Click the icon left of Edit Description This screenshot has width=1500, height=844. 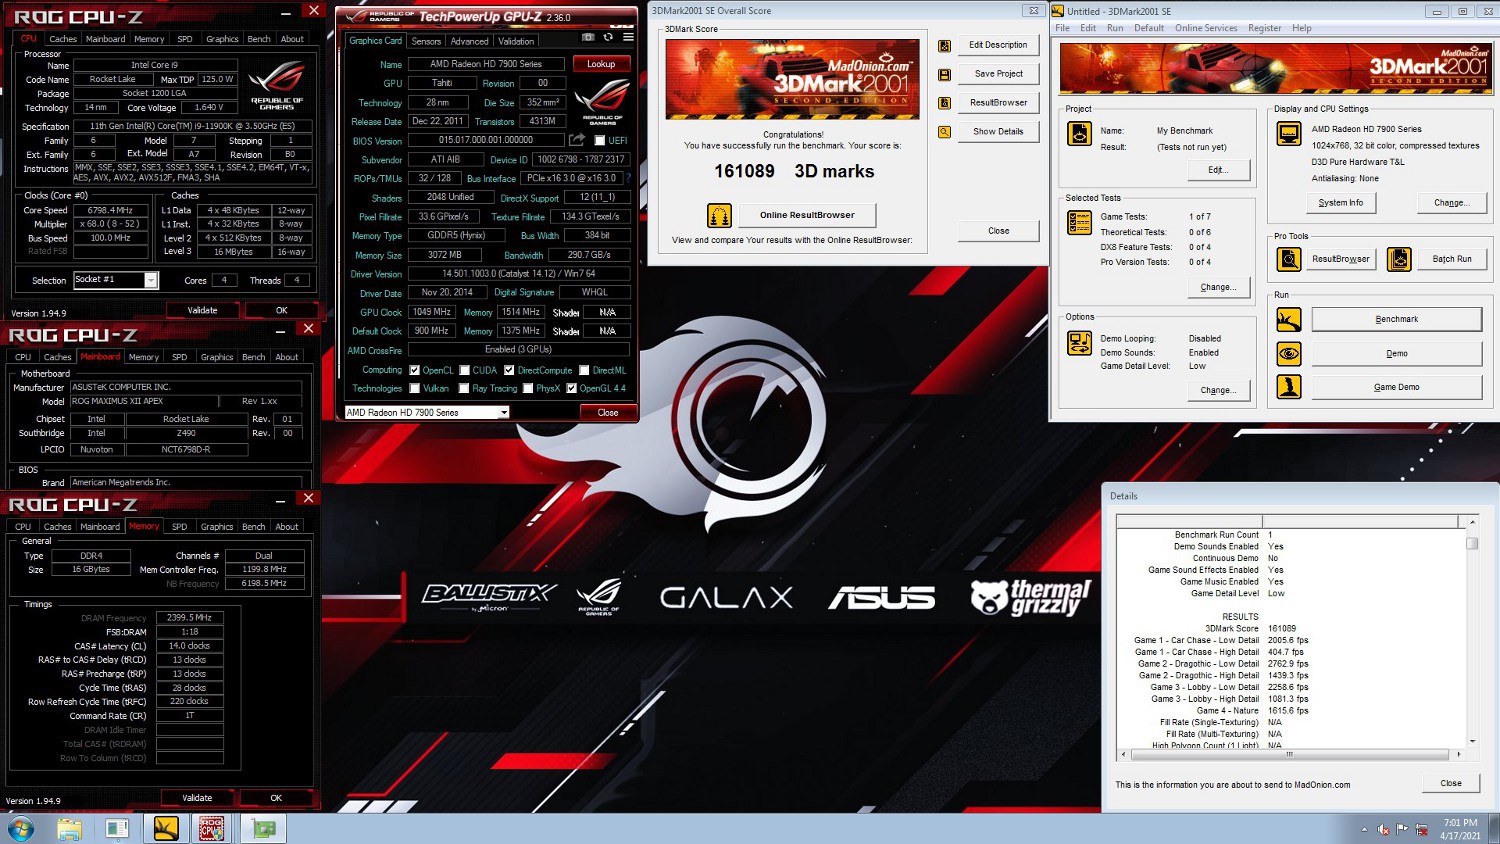[x=944, y=46]
